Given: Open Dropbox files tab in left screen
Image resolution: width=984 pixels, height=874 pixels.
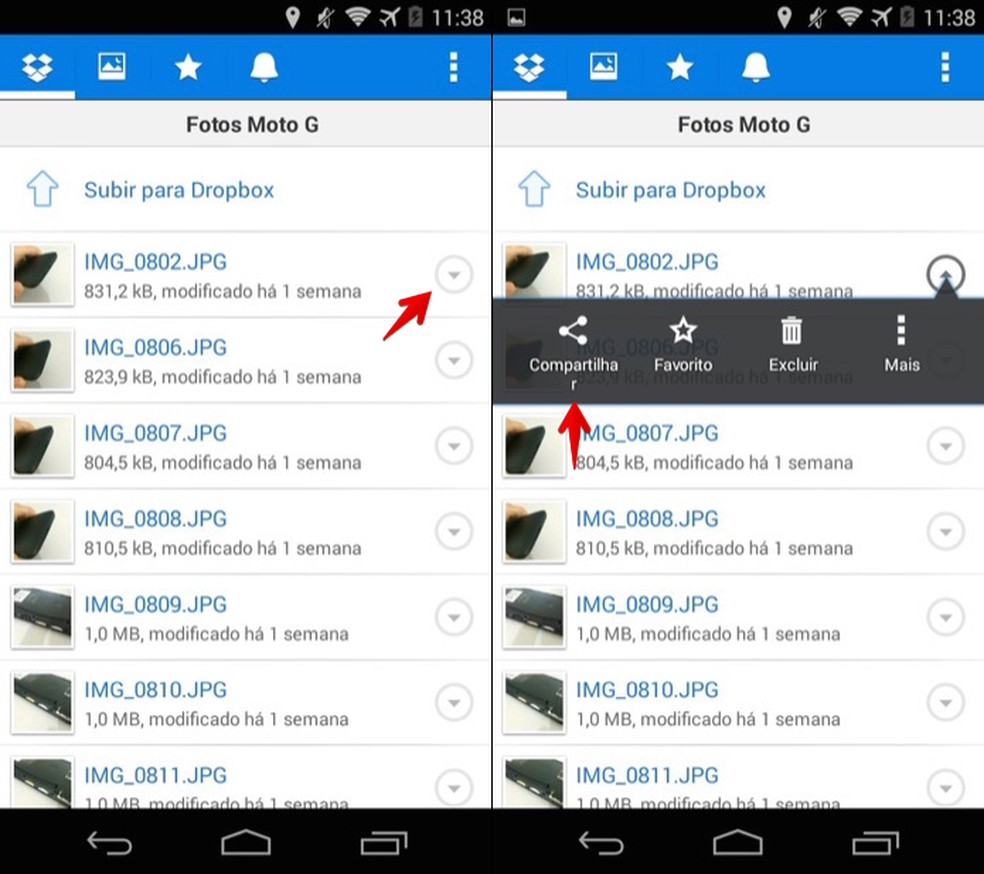Looking at the screenshot, I should 37,67.
